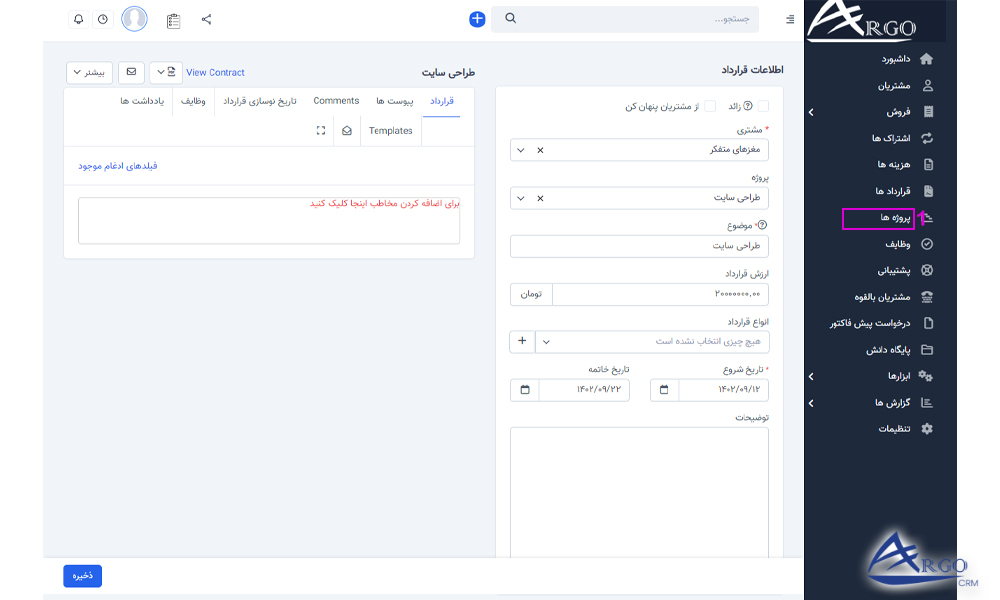The image size is (1000, 600).
Task: Enable the زائد checkbox
Action: tap(763, 105)
